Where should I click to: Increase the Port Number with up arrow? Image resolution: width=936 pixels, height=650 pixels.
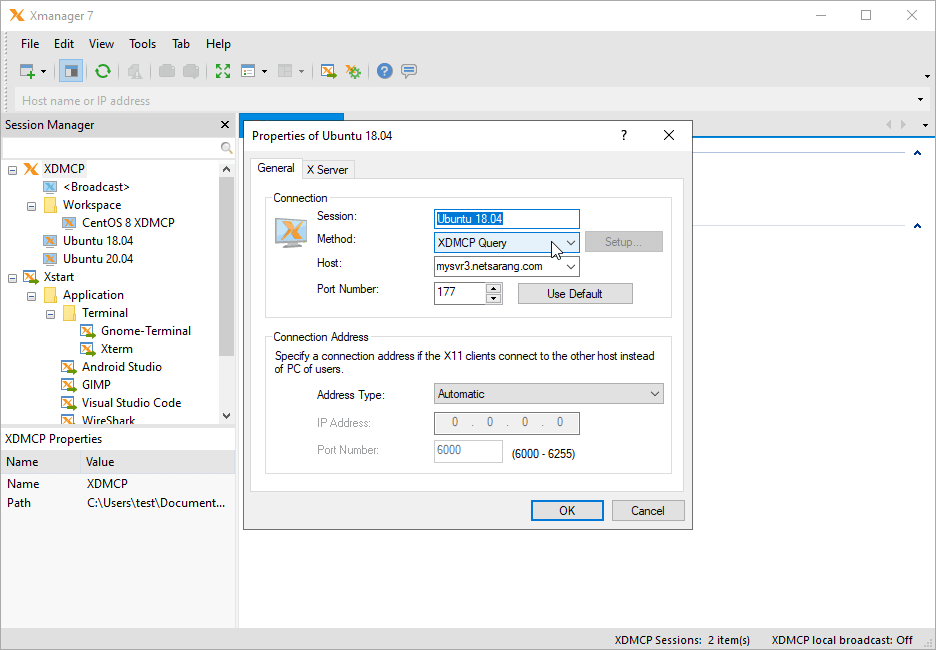[x=493, y=289]
